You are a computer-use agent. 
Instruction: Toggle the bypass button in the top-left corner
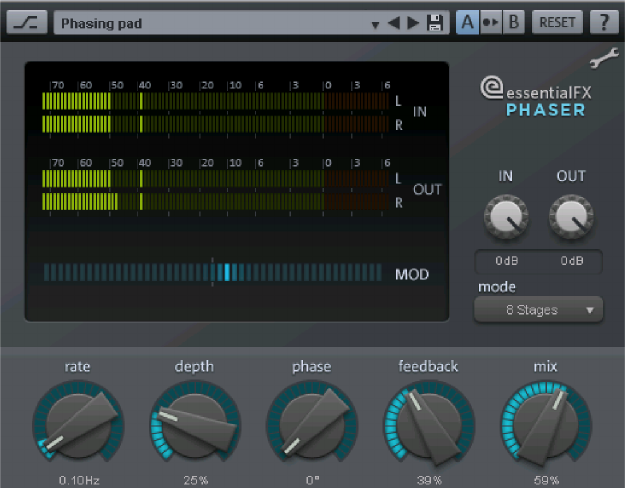pos(27,22)
